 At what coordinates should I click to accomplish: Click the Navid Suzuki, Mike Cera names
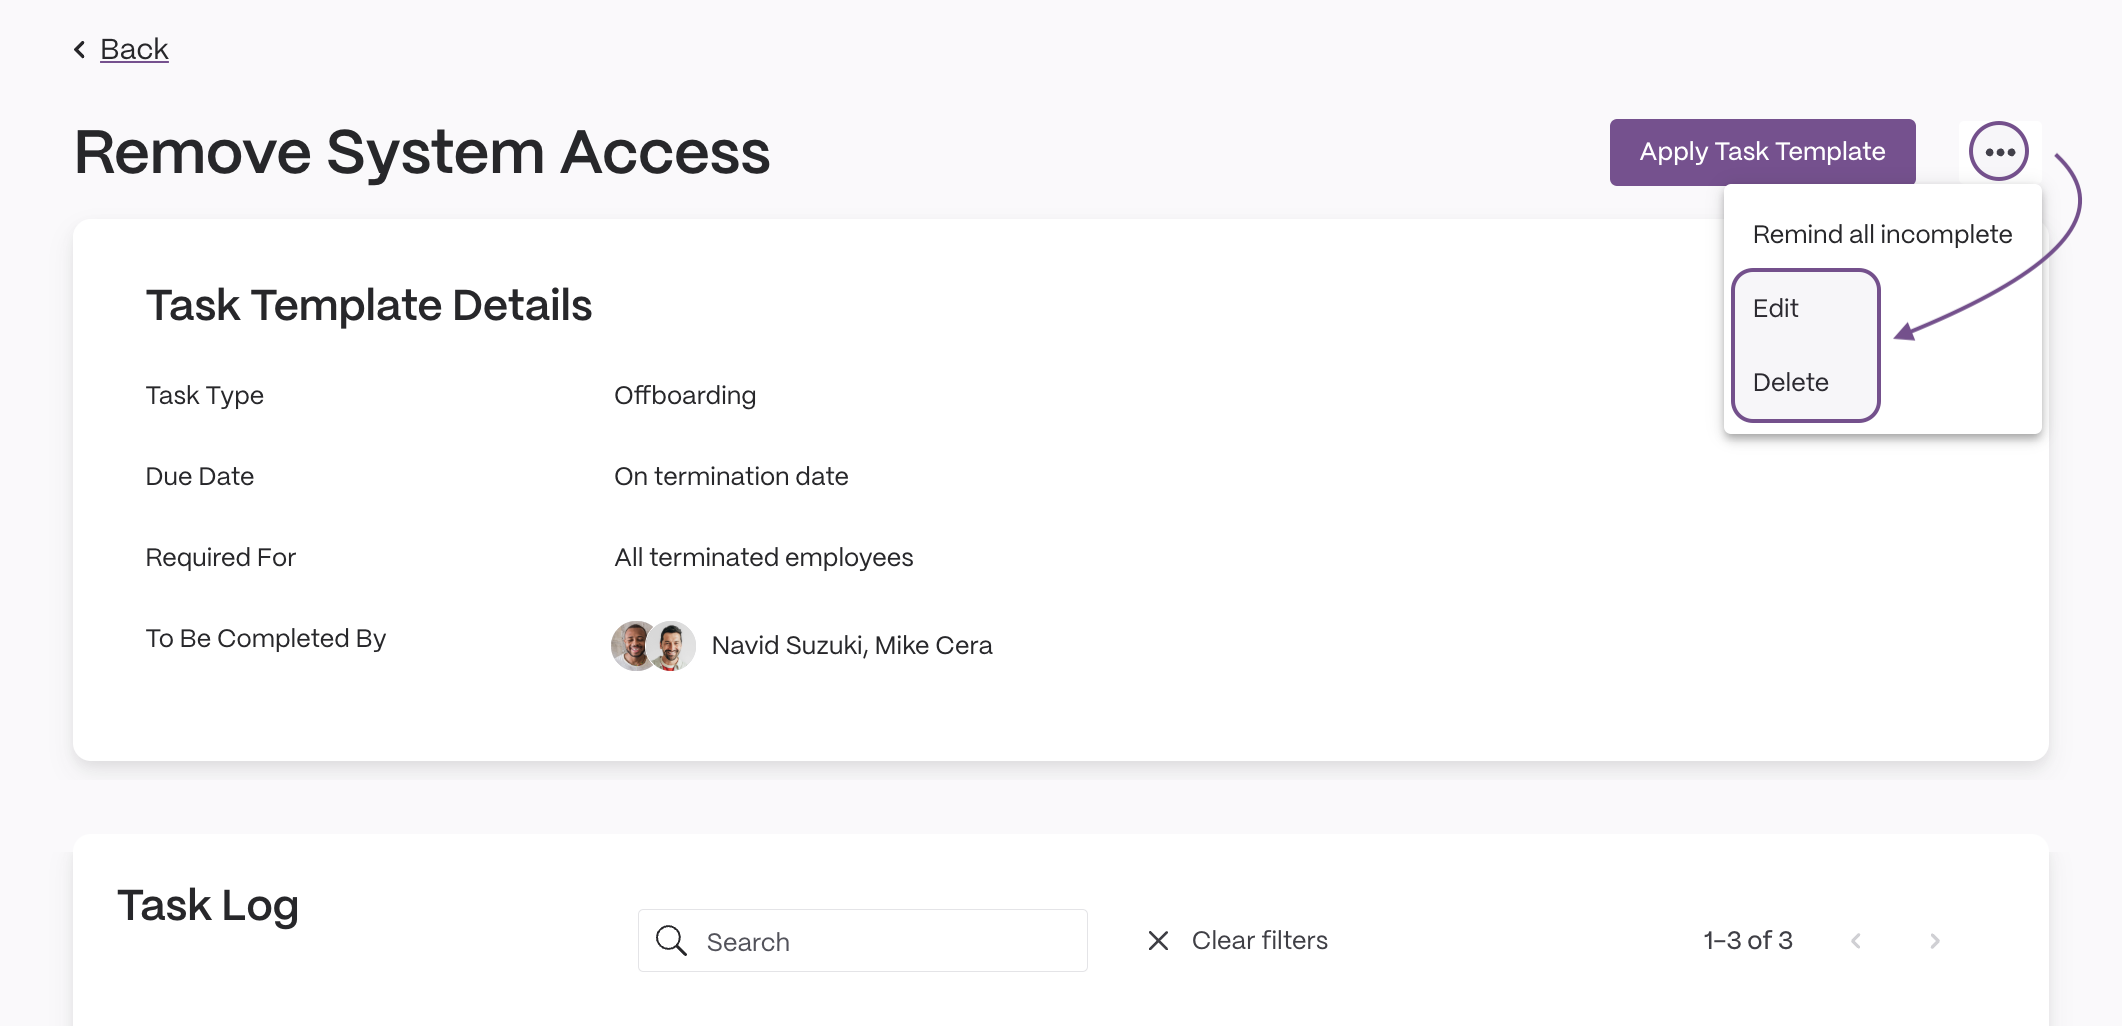coord(852,645)
